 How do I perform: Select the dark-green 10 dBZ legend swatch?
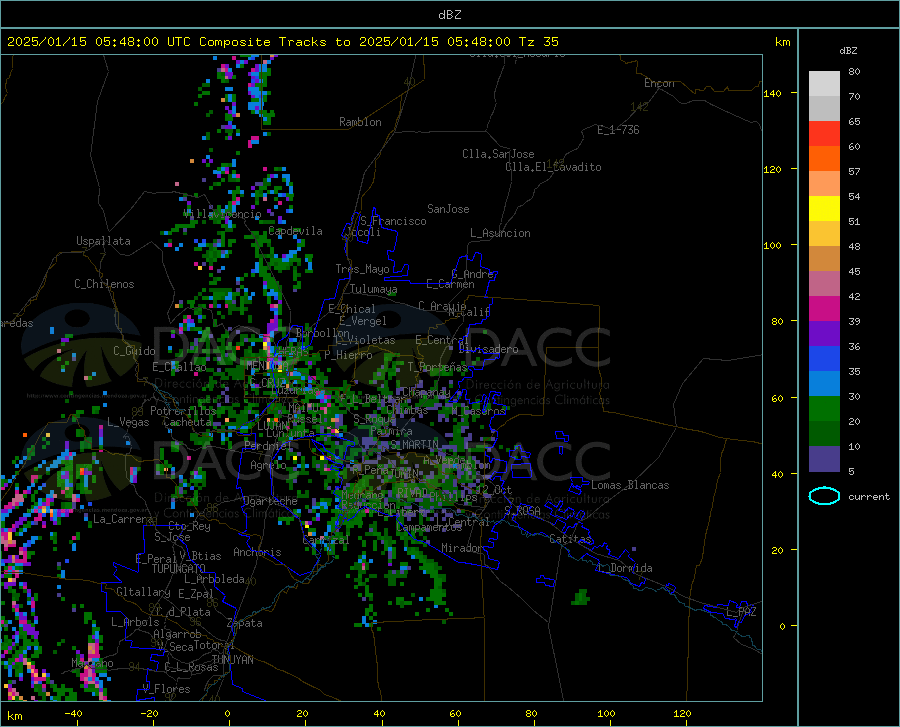point(824,434)
